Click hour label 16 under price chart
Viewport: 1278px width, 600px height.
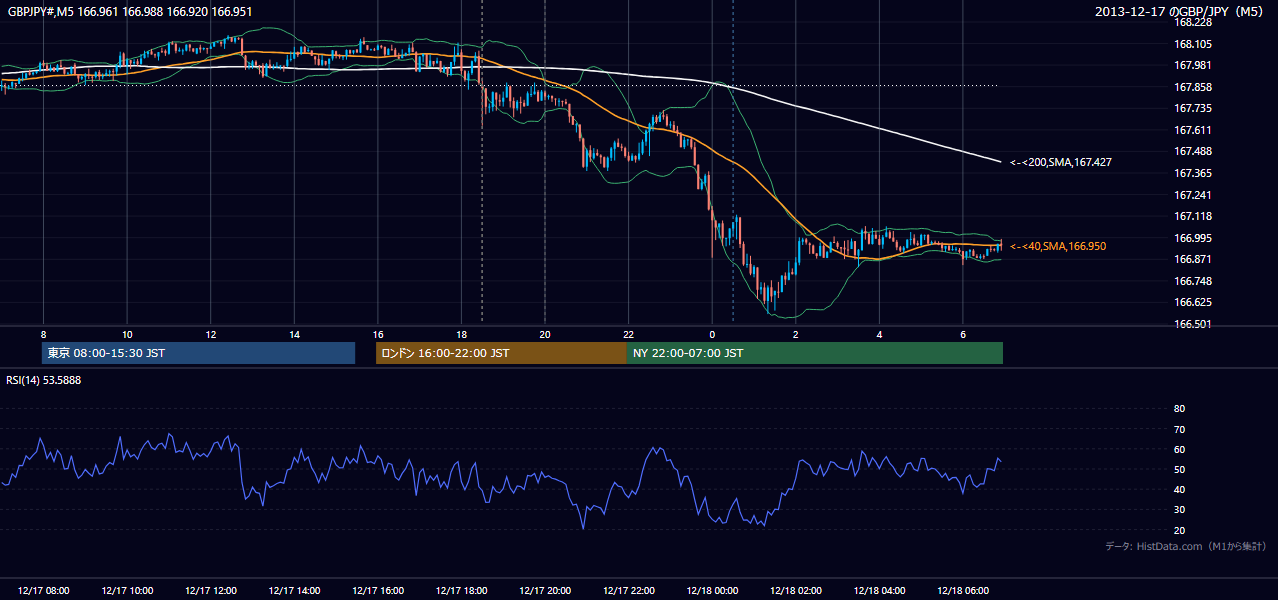378,334
